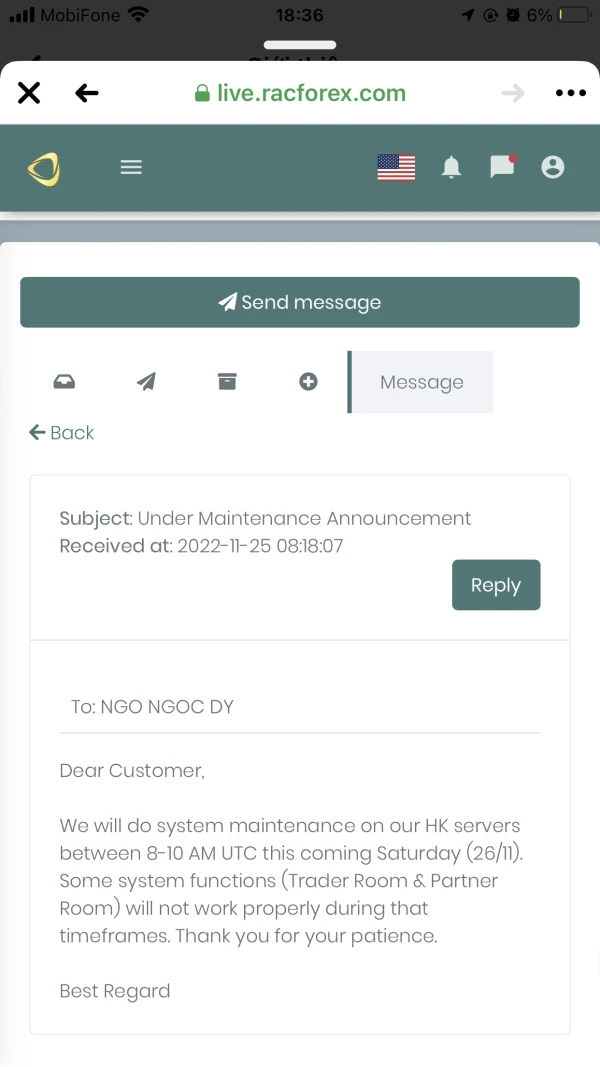
Task: Click the plus circle compose tab
Action: tap(308, 381)
